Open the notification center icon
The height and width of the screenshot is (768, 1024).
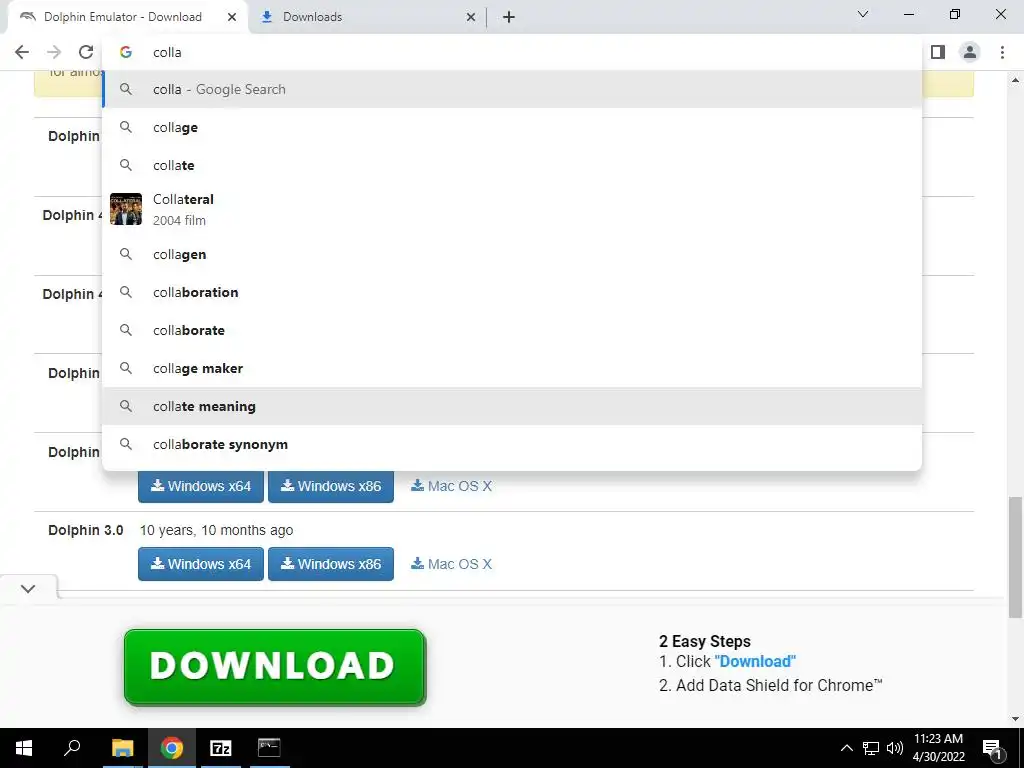[x=992, y=749]
